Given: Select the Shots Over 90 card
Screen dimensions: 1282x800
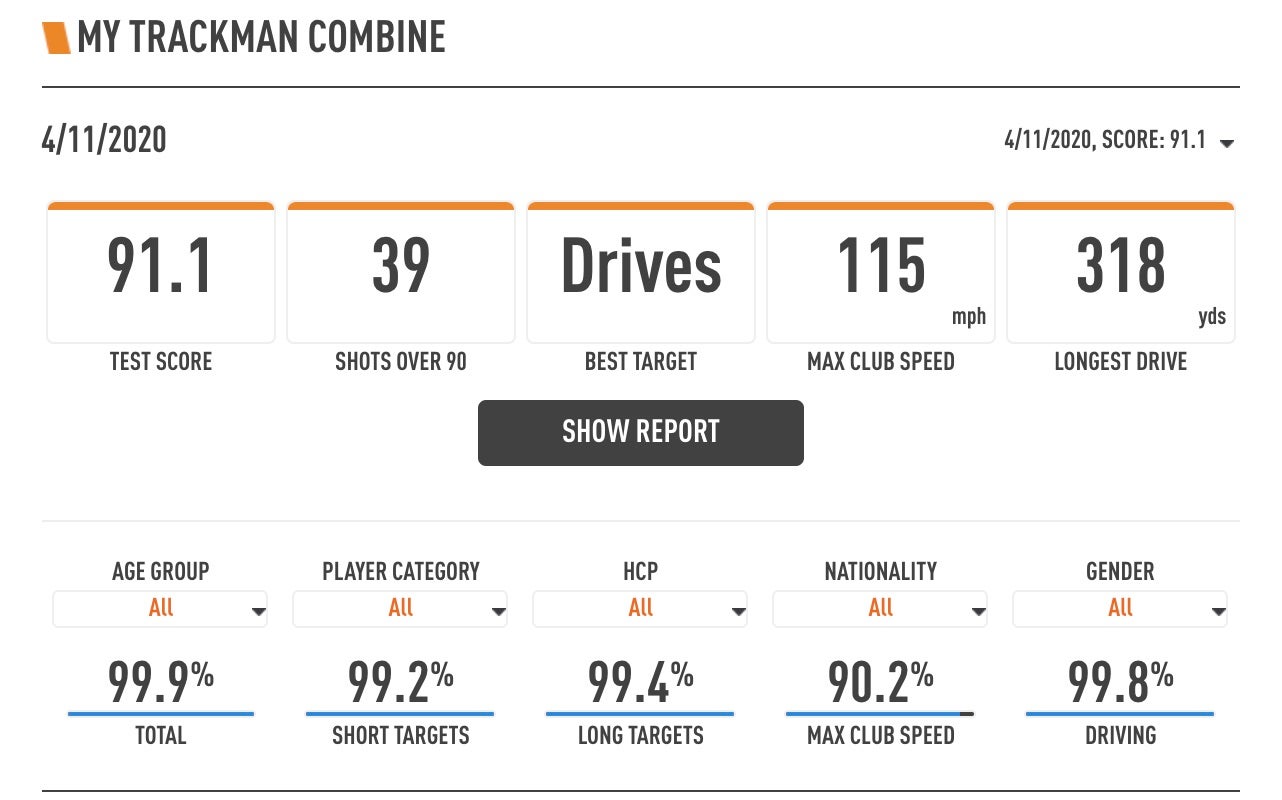Looking at the screenshot, I should [401, 272].
